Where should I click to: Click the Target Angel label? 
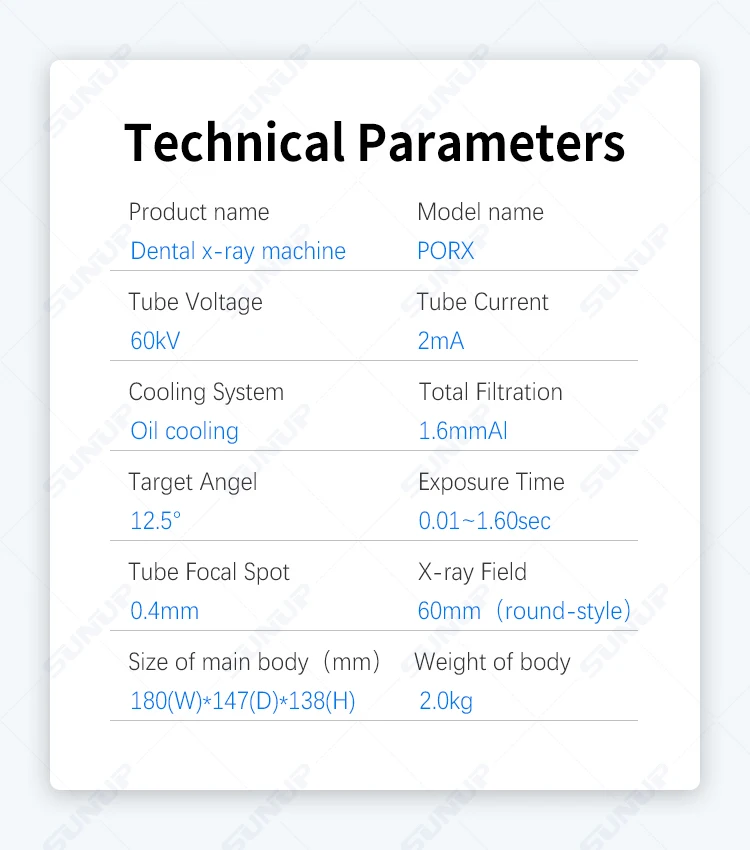point(193,482)
